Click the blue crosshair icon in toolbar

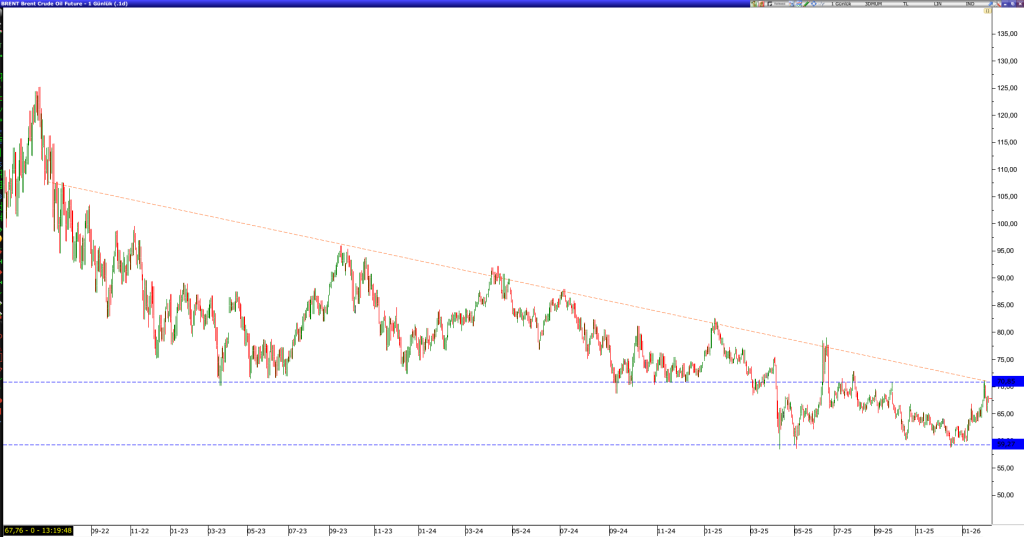[814, 4]
